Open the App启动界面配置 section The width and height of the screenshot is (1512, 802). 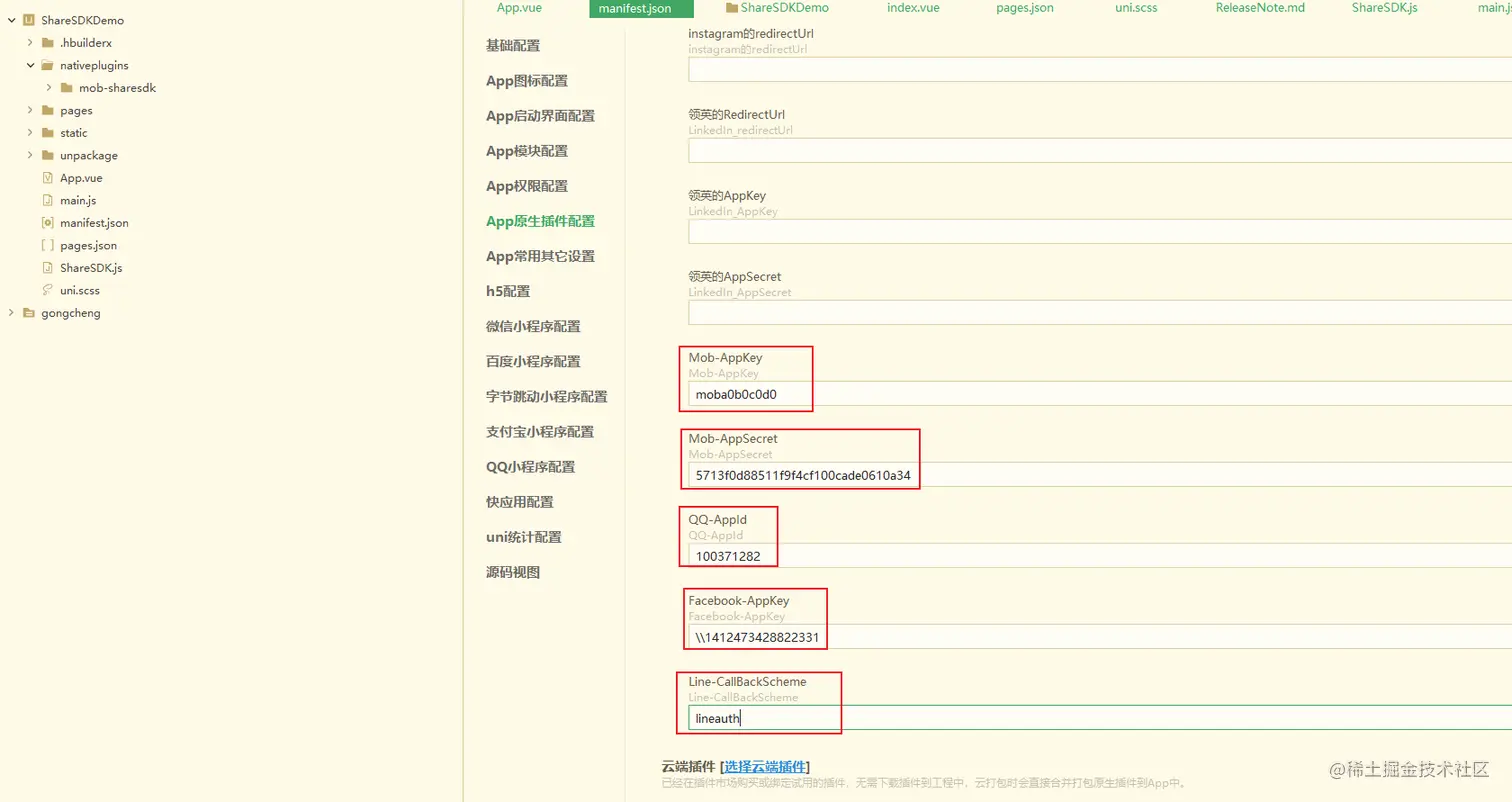(540, 115)
